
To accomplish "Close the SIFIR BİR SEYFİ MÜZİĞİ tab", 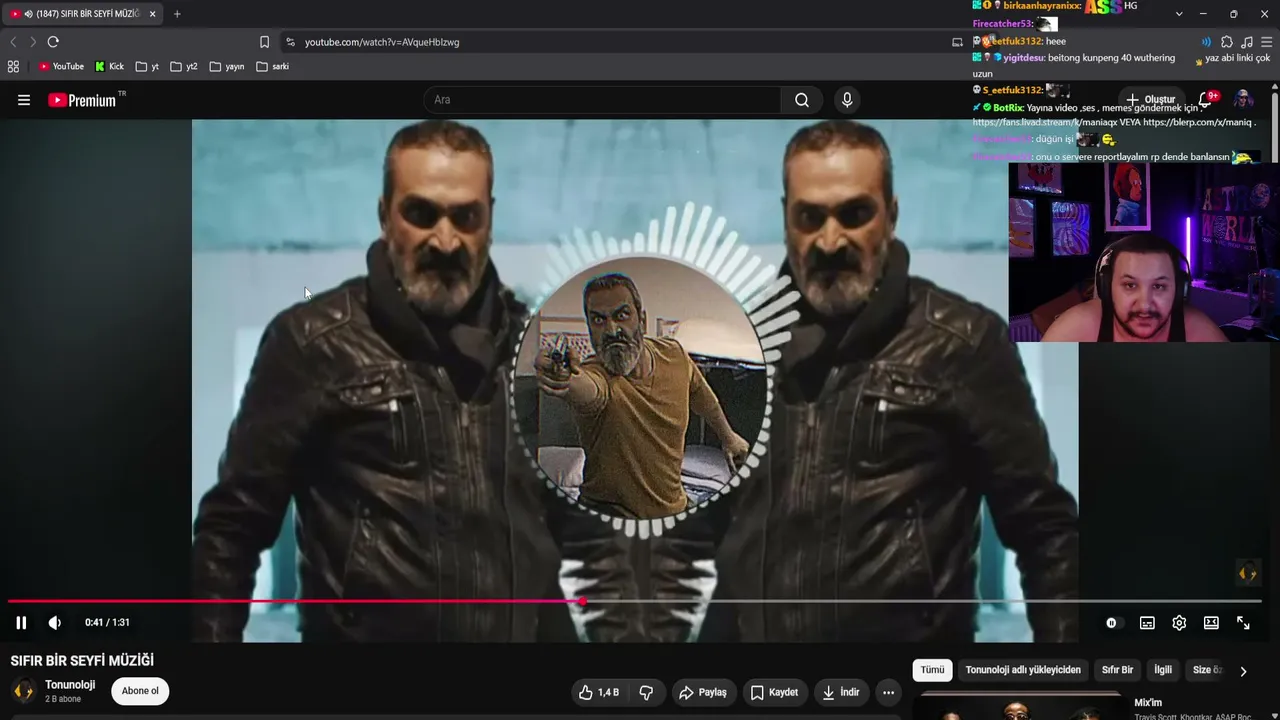I will click(x=152, y=14).
